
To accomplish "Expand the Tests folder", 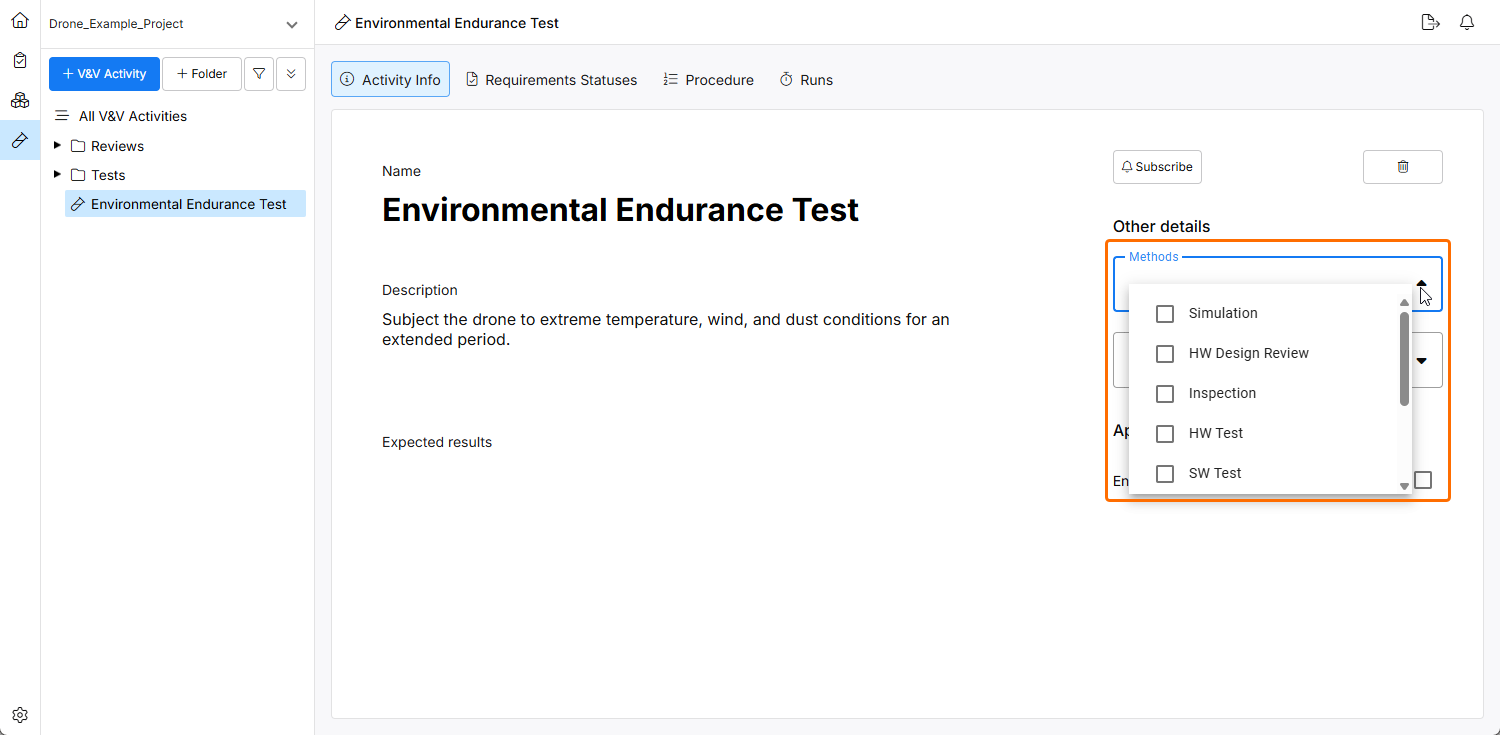I will (58, 175).
